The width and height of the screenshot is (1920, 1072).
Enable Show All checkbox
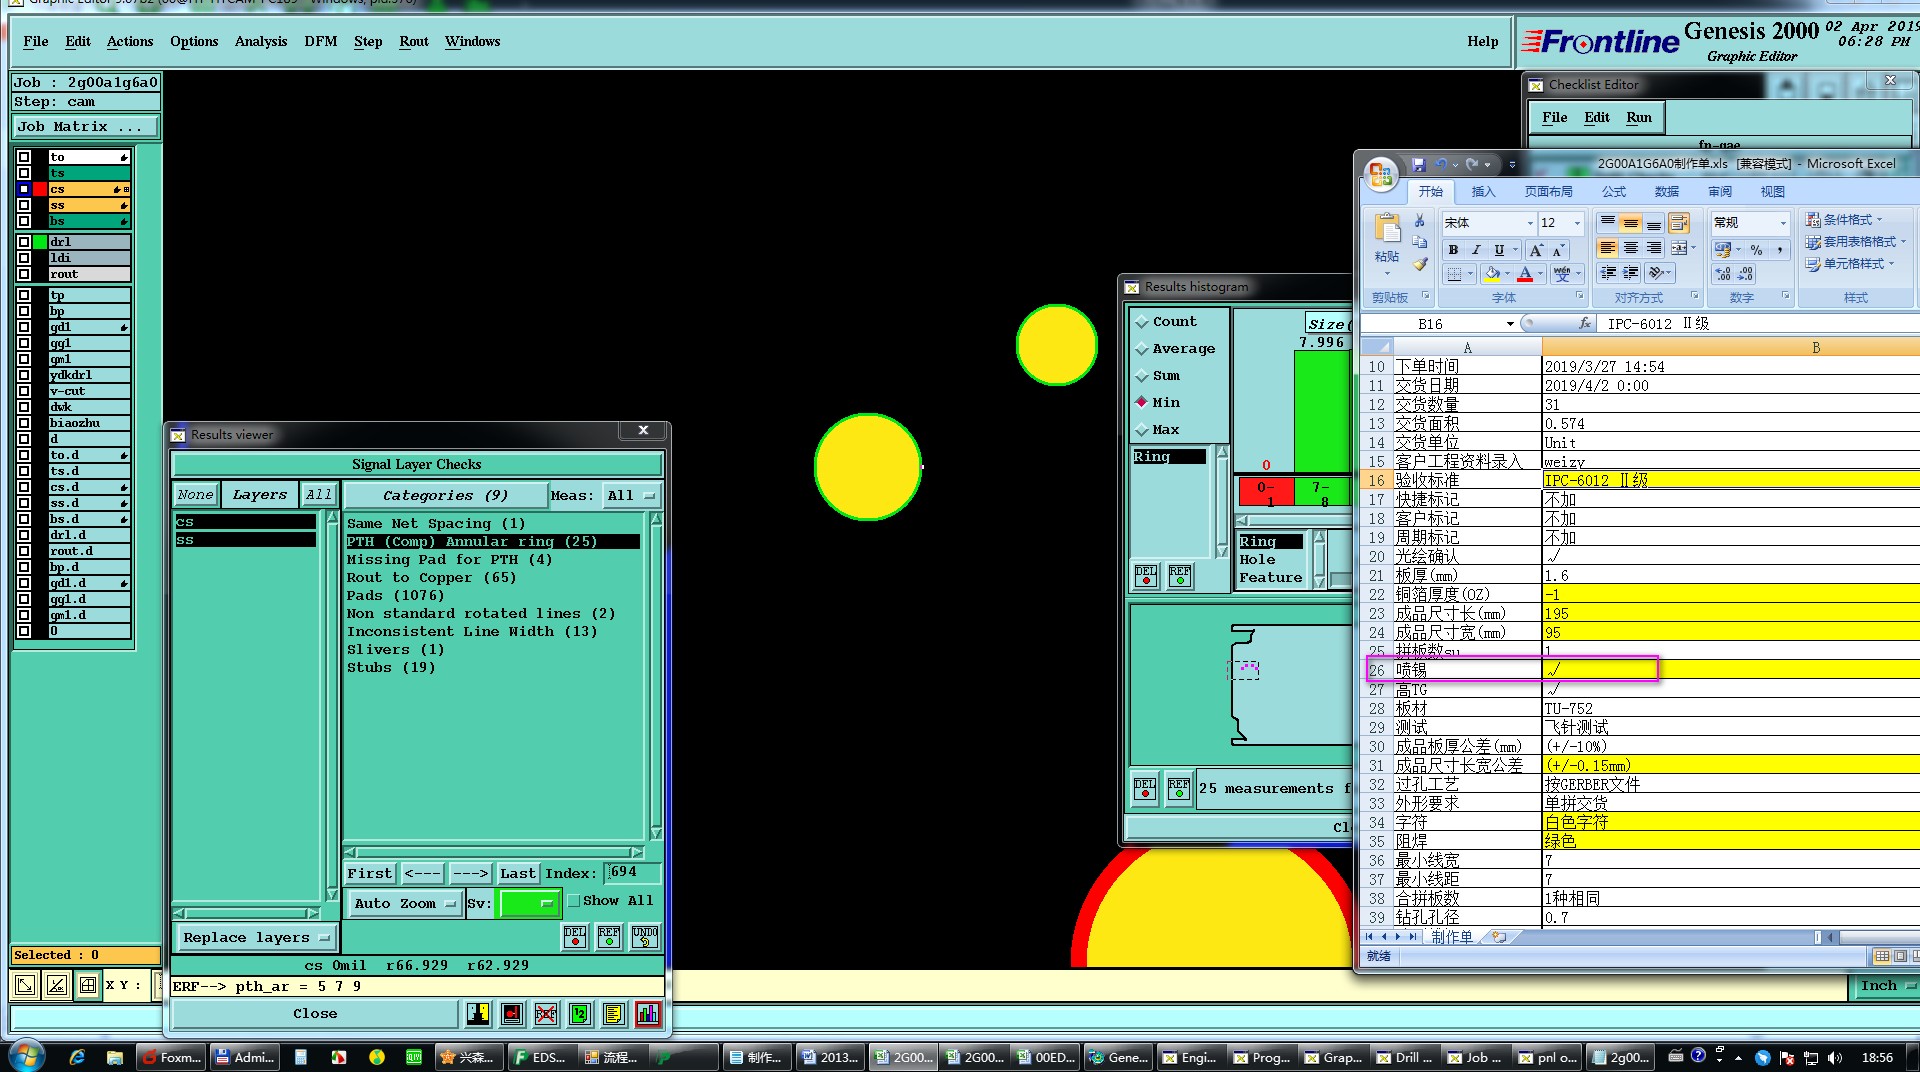tap(574, 901)
